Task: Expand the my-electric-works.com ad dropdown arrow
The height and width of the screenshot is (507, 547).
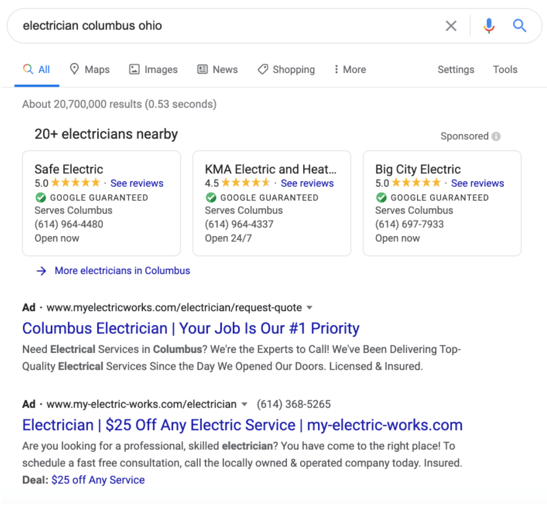Action: pos(244,404)
